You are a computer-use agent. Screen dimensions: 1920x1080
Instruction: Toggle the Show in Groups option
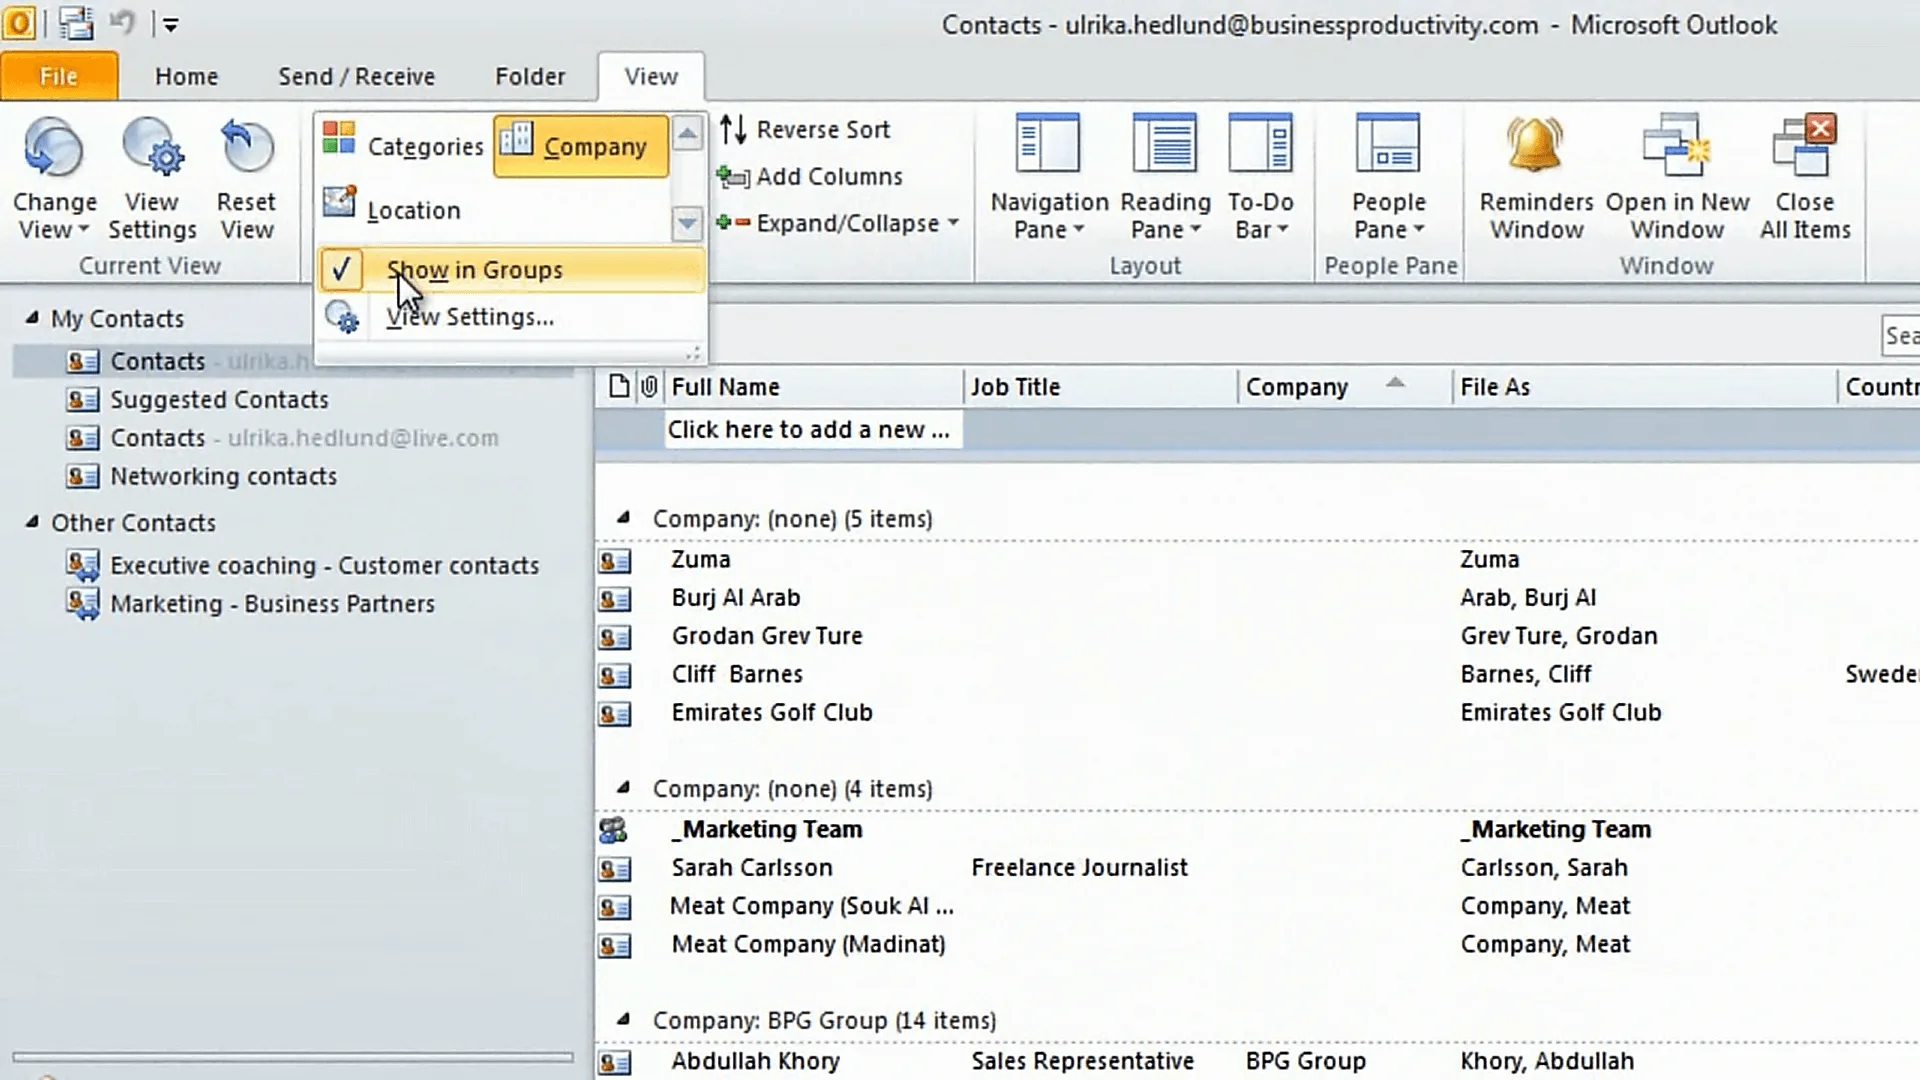511,270
